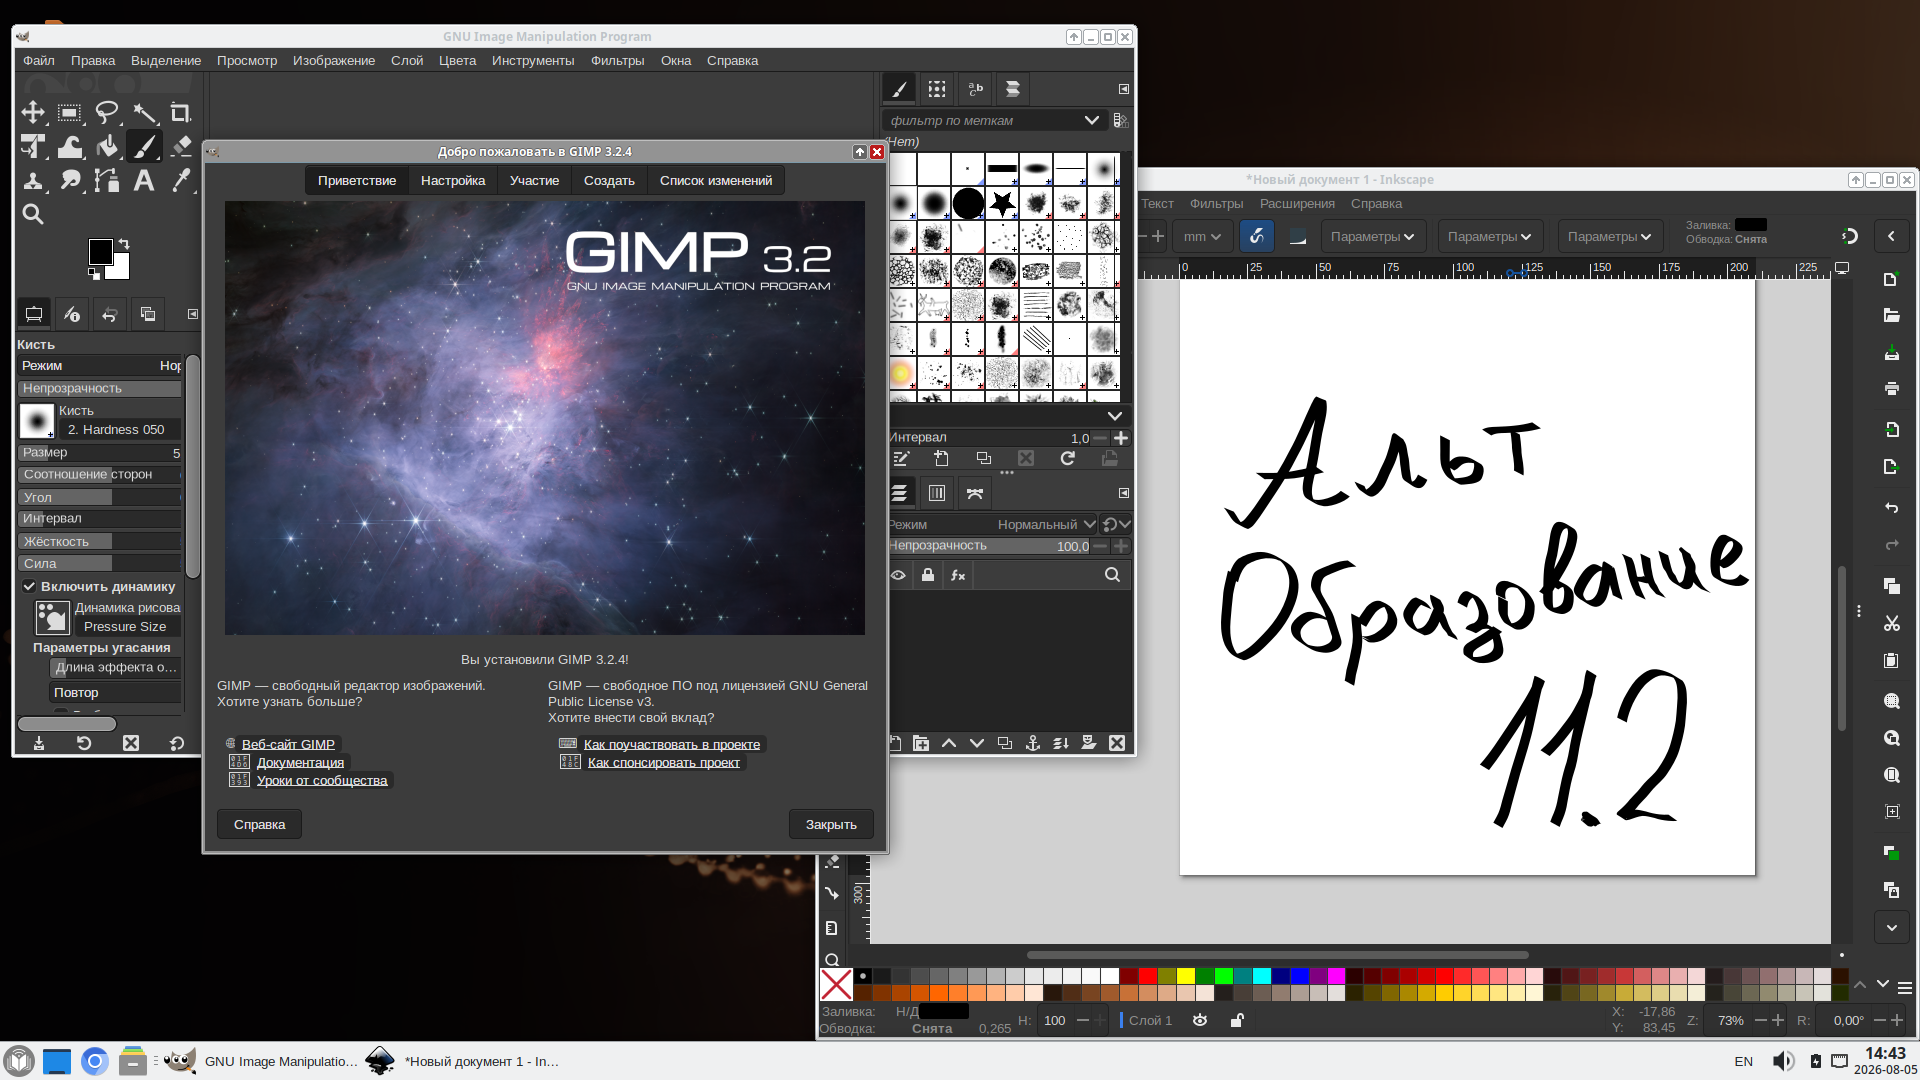This screenshot has width=1920, height=1080.
Task: Switch to the 'Создать' tab in welcome dialog
Action: 609,181
